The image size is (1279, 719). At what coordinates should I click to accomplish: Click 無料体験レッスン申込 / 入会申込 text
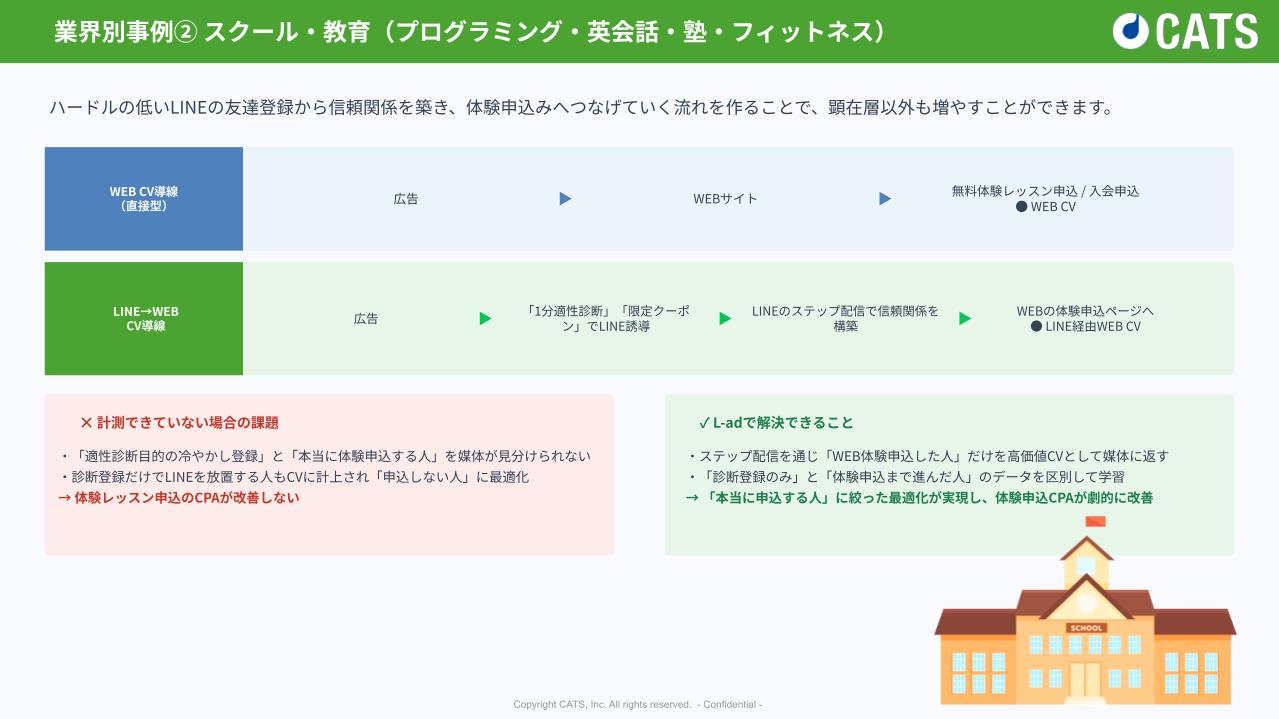1045,191
